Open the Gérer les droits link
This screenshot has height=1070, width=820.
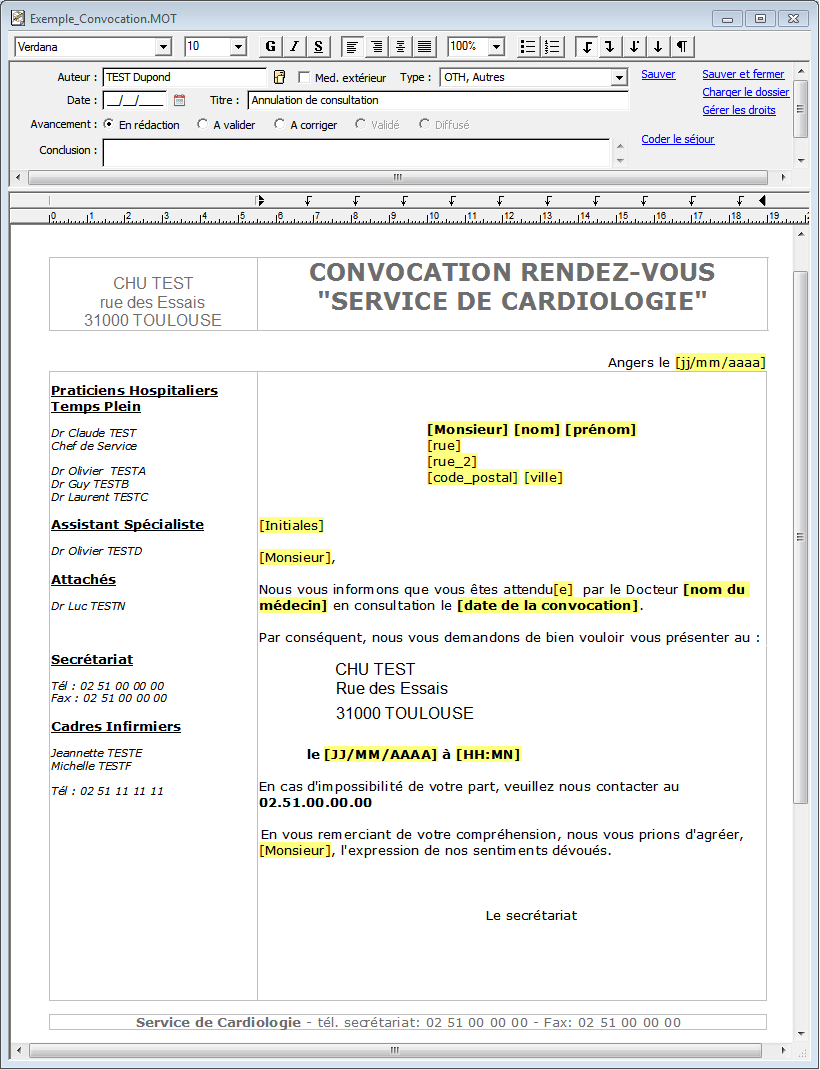click(739, 110)
